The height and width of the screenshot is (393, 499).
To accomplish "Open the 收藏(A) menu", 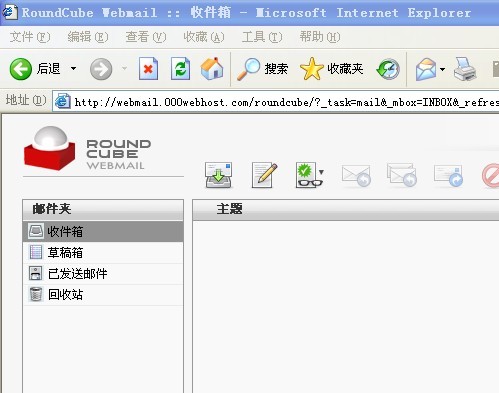I will [x=204, y=37].
